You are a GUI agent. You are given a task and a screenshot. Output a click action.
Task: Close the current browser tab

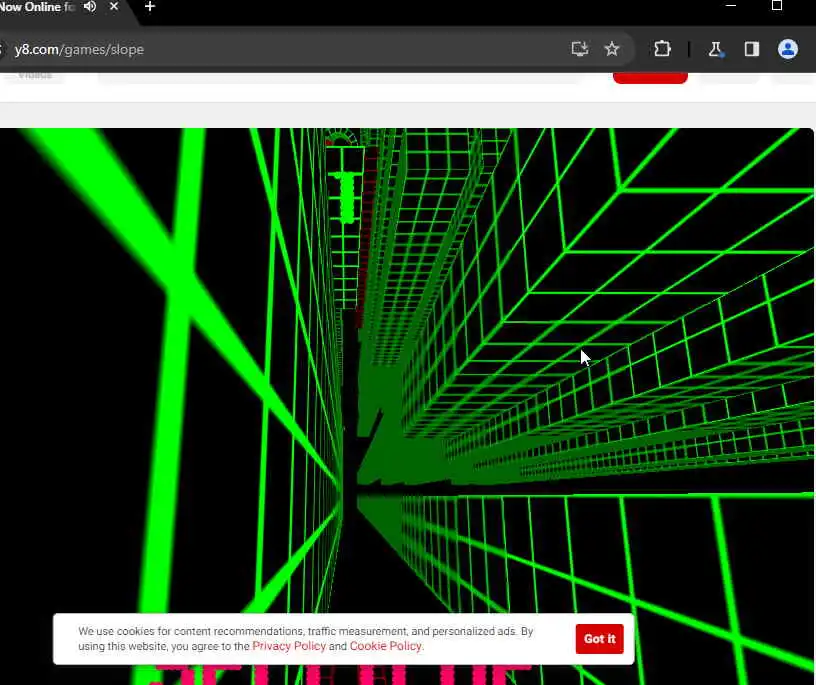click(114, 6)
